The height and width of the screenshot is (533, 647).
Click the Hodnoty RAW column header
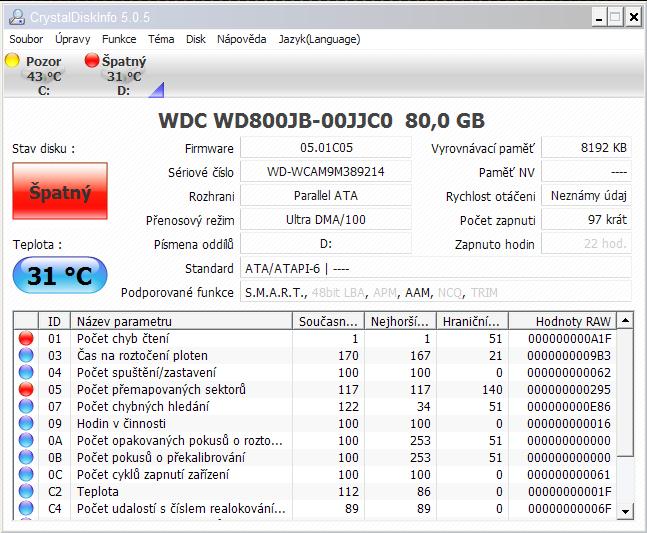tap(562, 321)
